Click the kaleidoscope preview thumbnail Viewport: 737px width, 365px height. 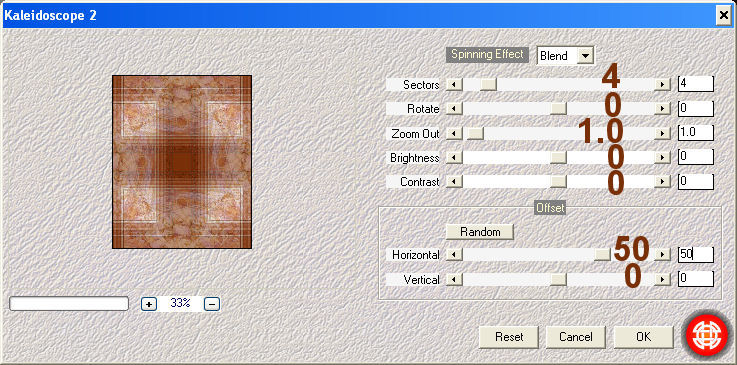[182, 162]
